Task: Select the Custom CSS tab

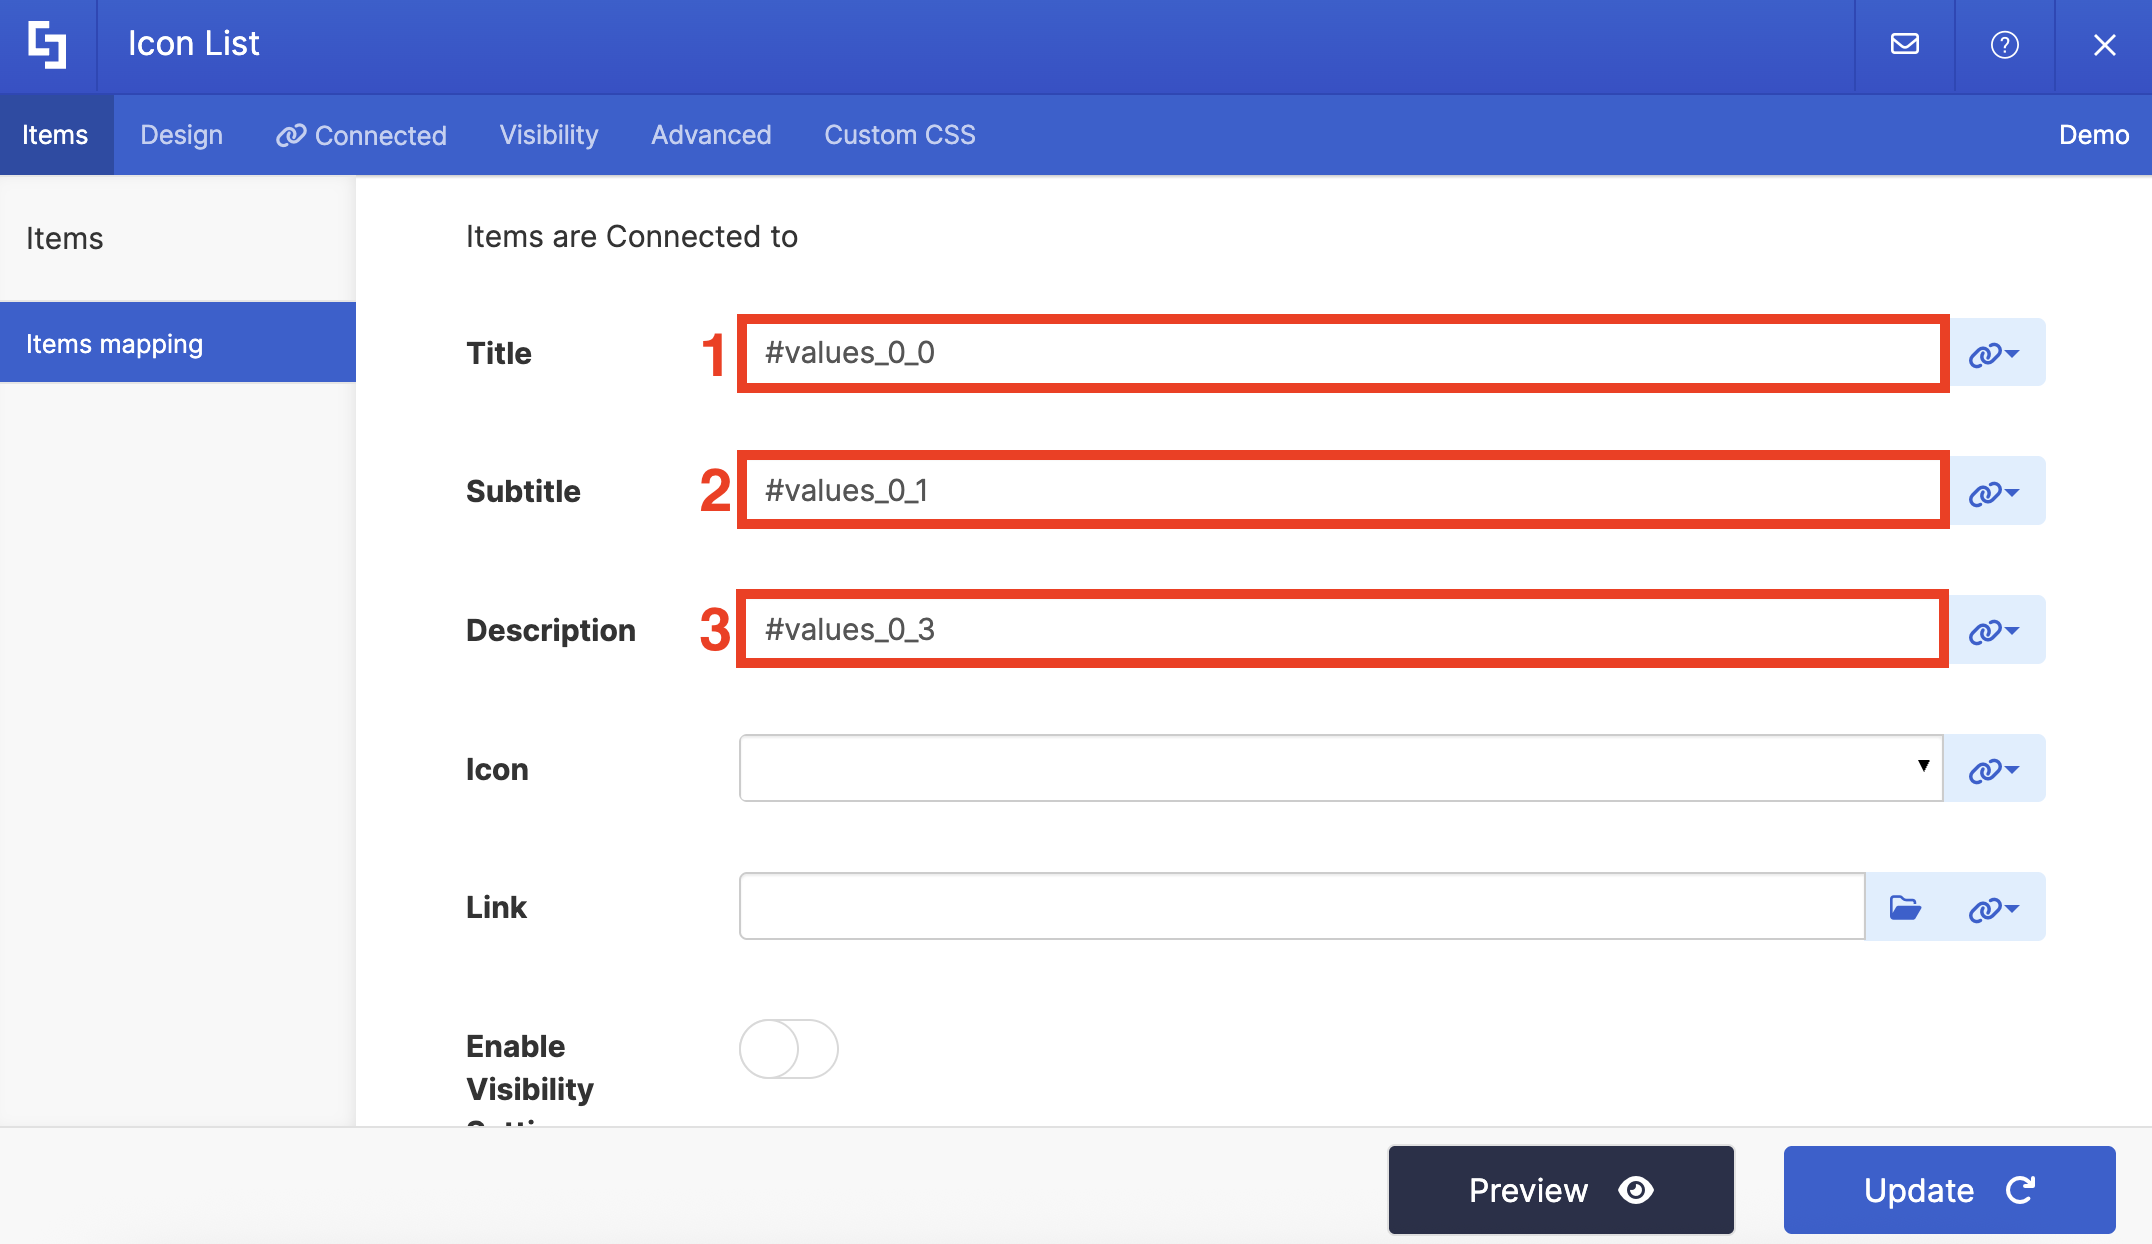Action: coord(899,135)
